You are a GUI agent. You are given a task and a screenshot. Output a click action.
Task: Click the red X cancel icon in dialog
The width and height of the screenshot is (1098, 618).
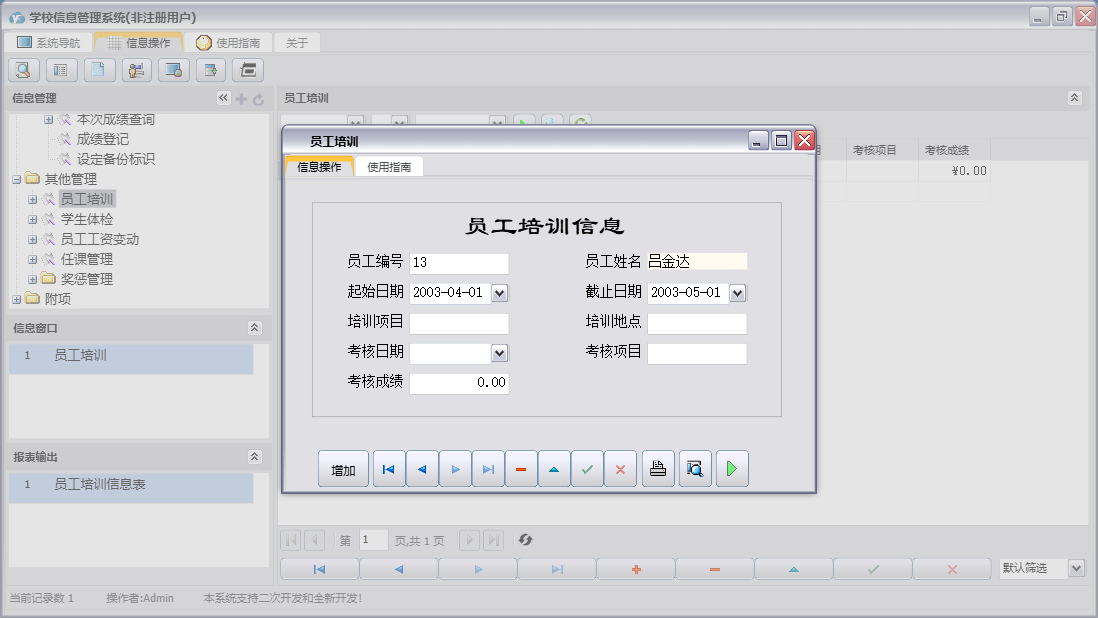(620, 469)
